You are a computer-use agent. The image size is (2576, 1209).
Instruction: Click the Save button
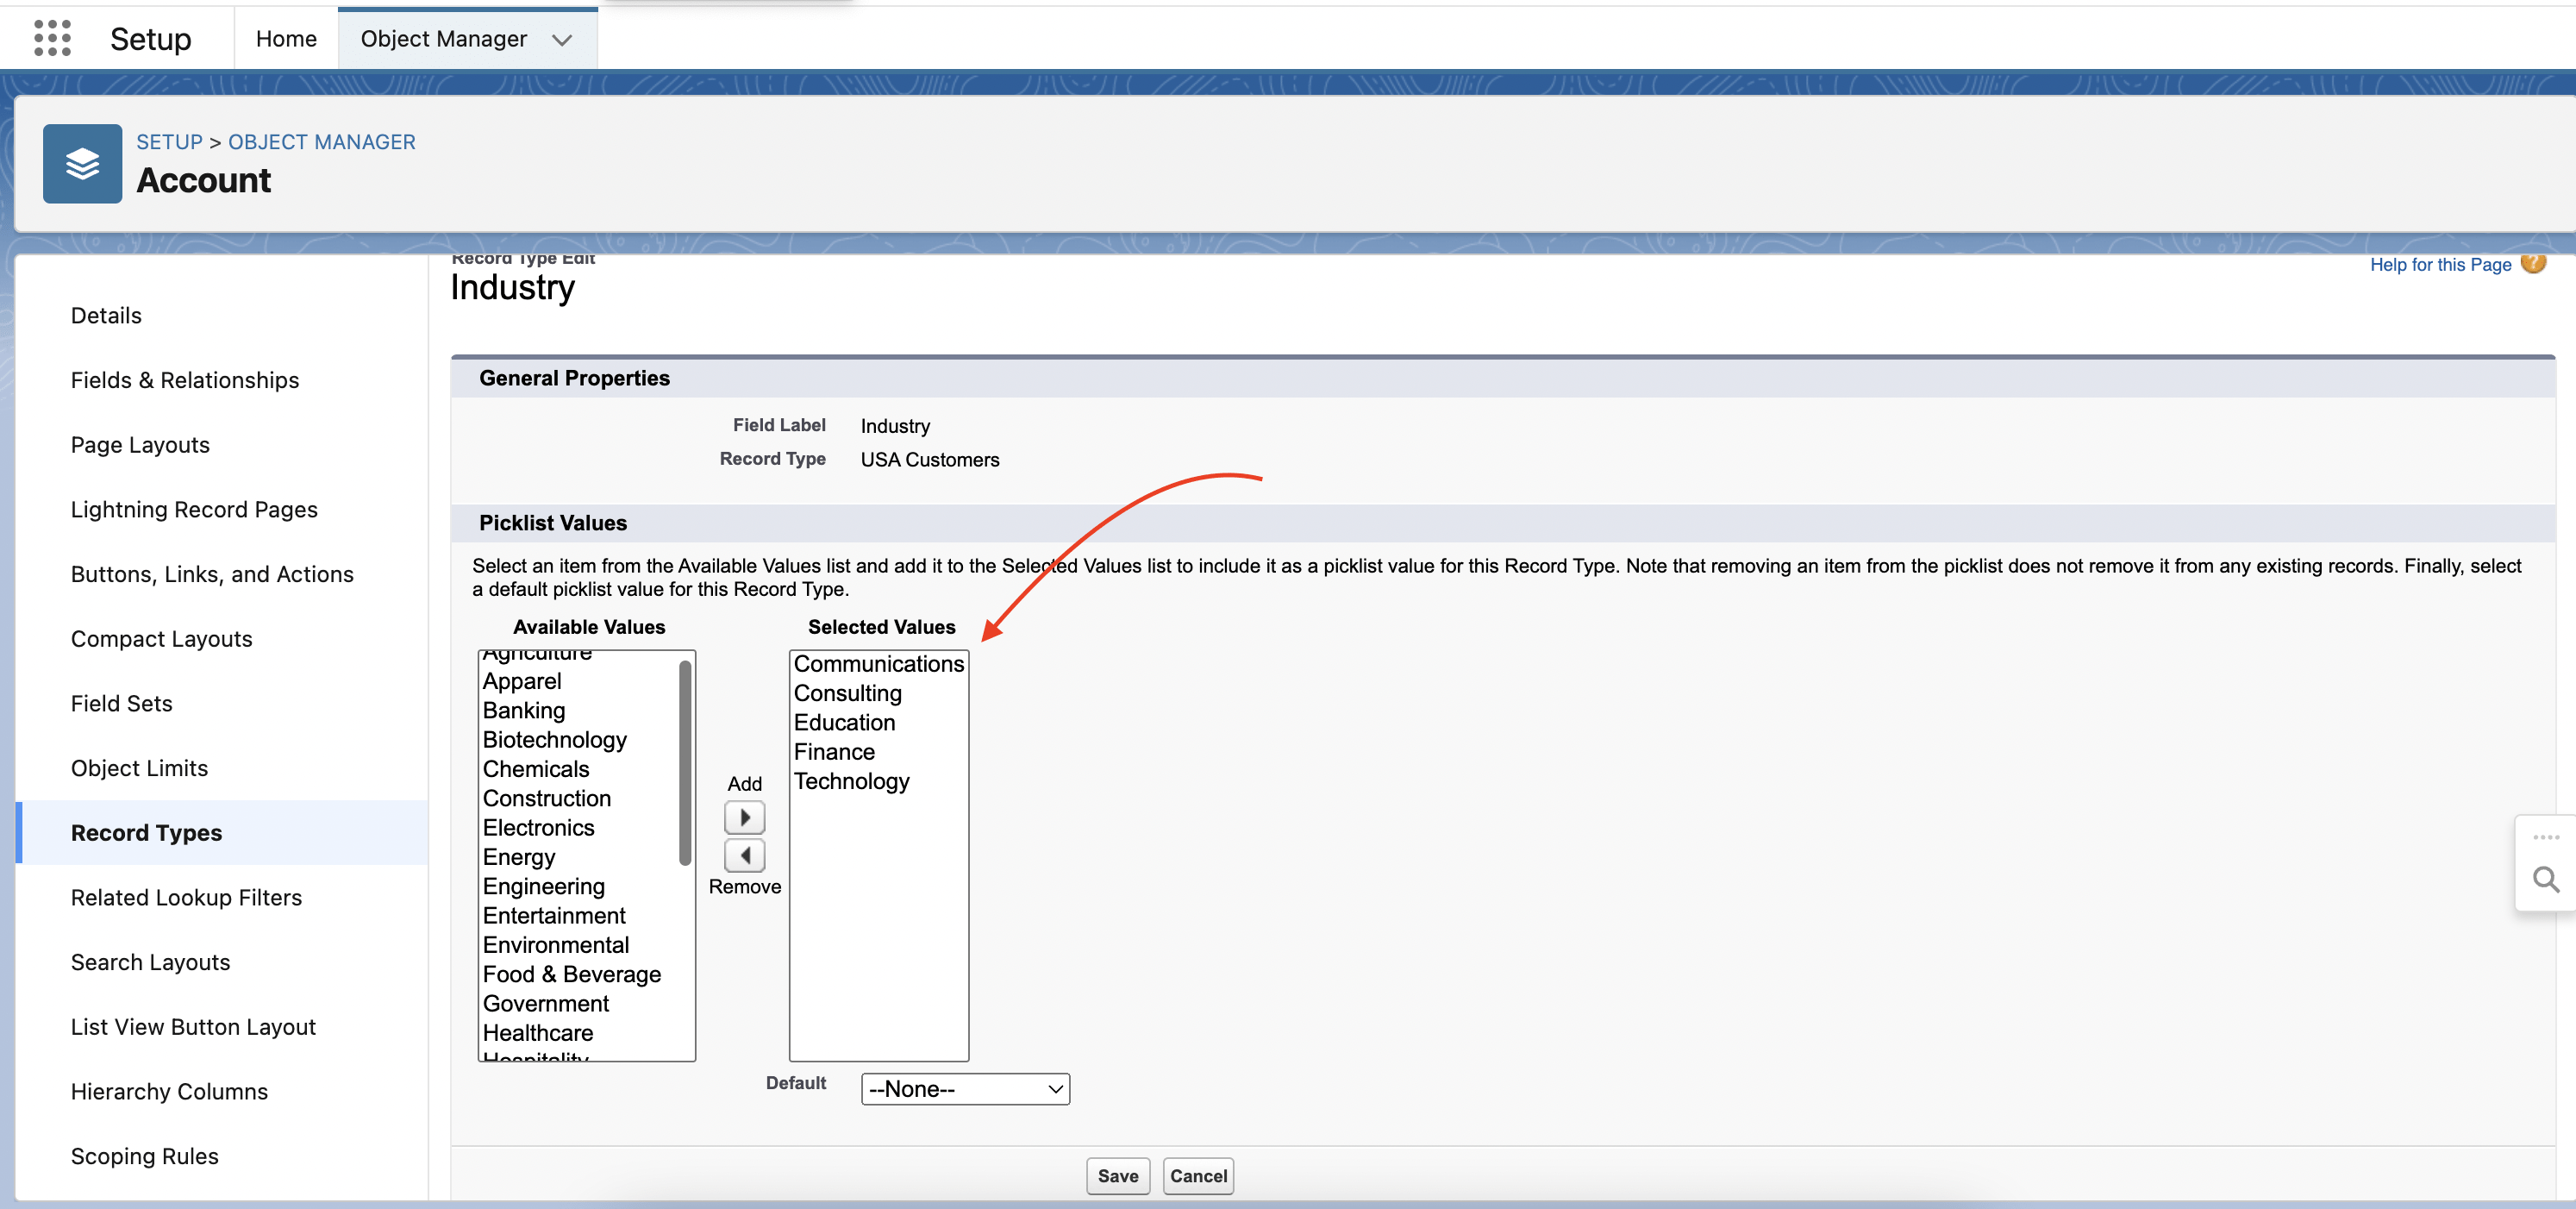click(x=1117, y=1175)
